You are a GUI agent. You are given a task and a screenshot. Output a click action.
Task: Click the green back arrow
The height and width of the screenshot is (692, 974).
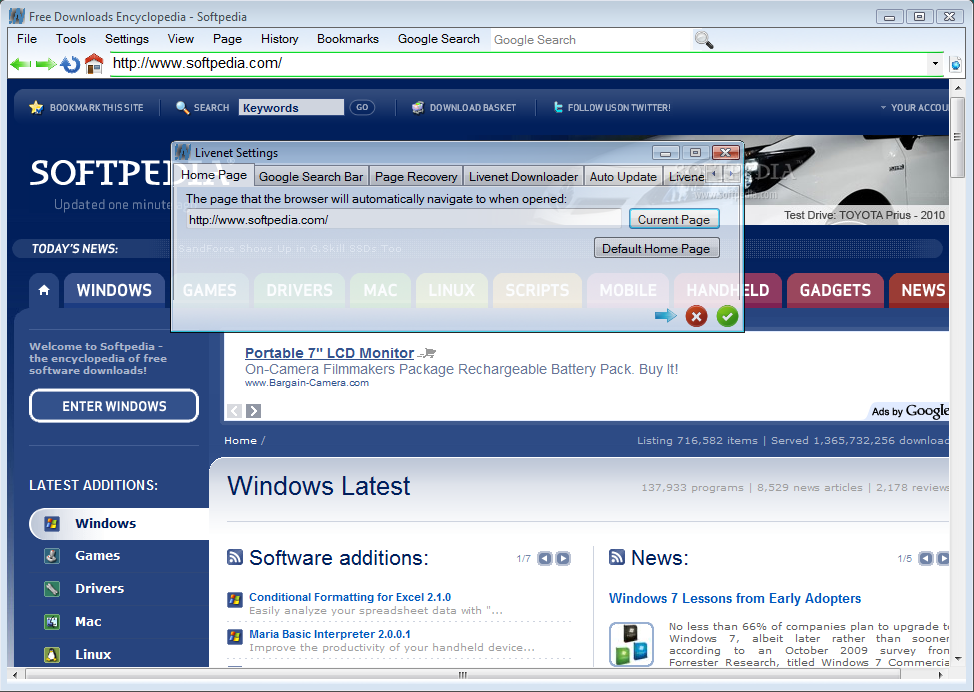point(20,64)
